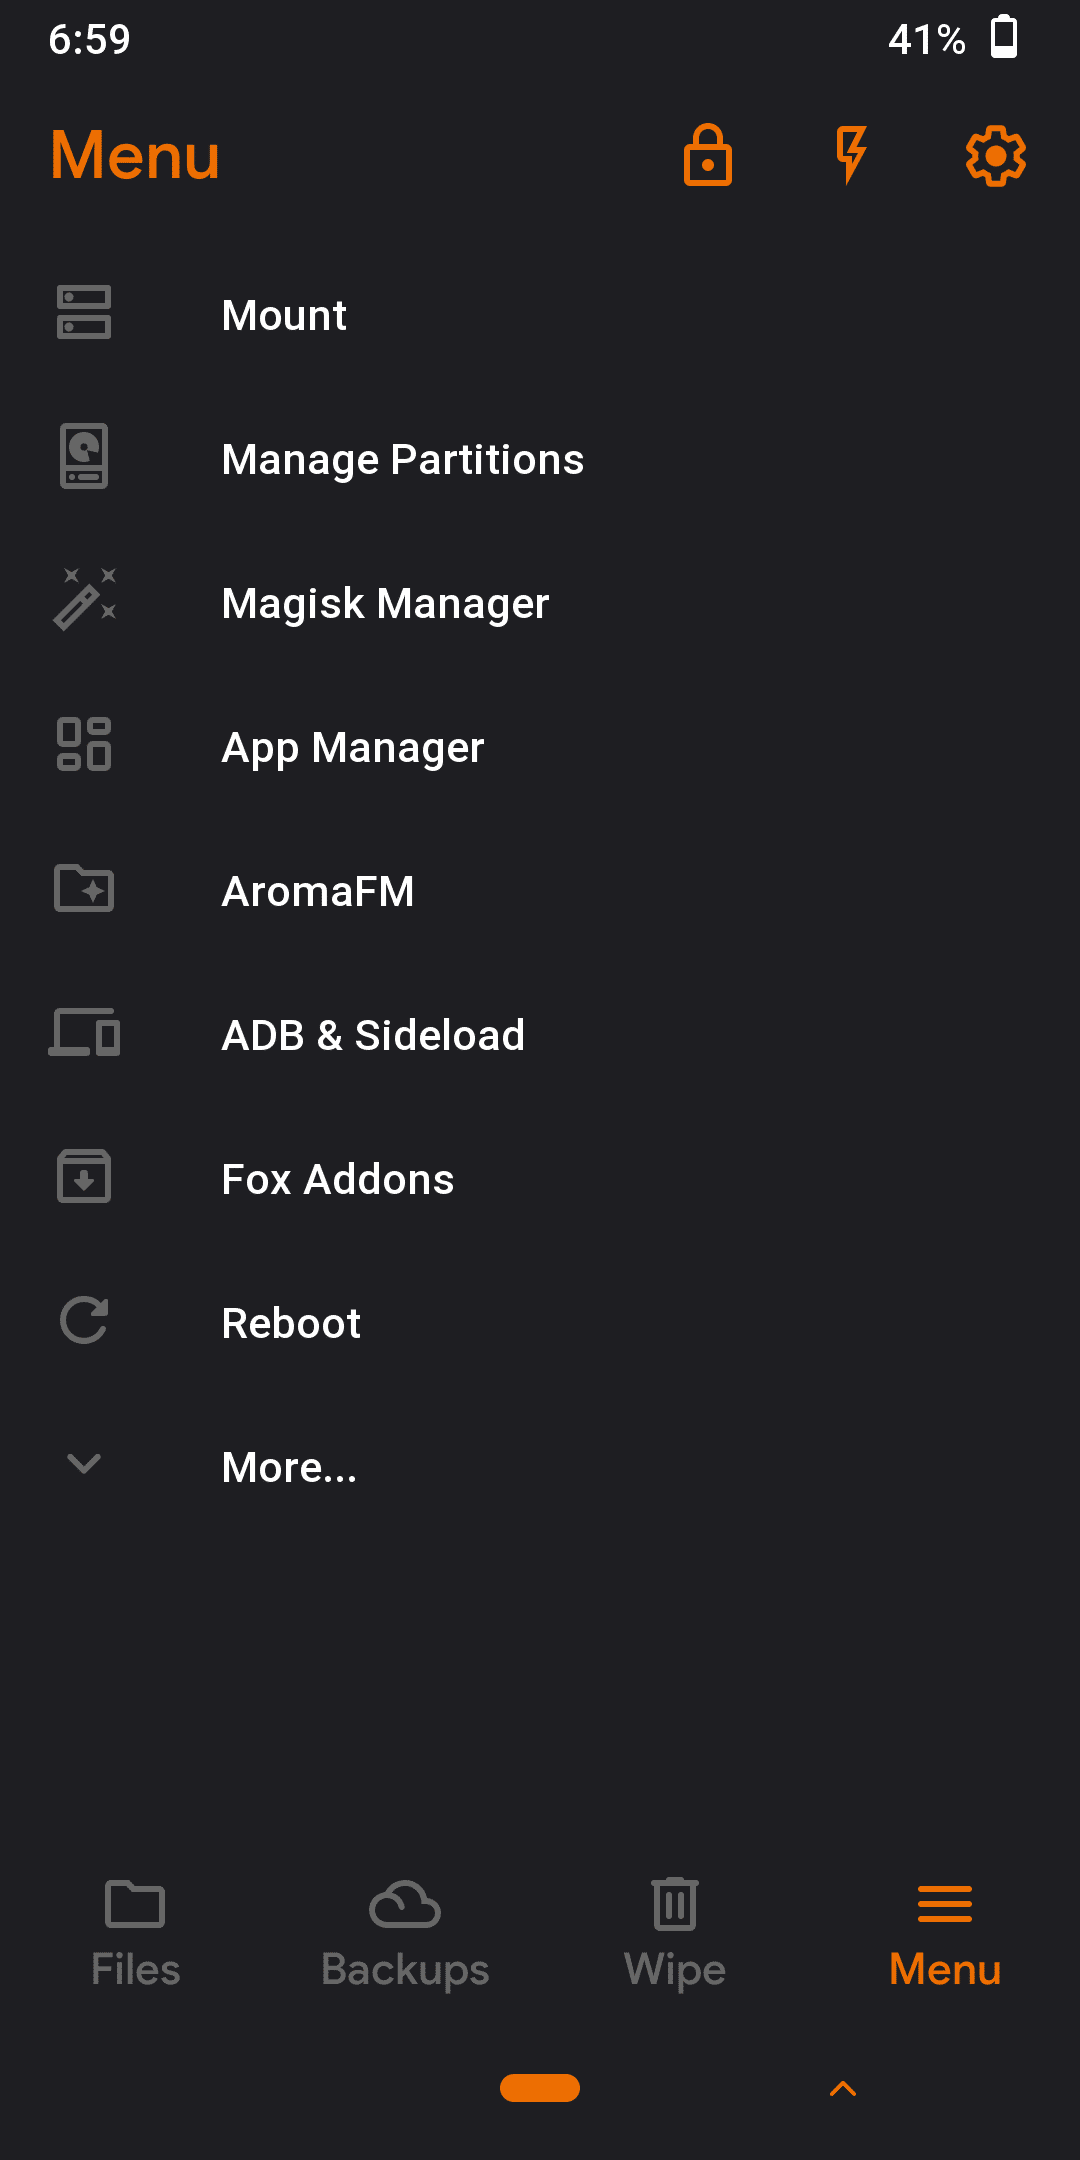Screen dimensions: 1080x2160
Task: Click the ADB & Sideload devices icon
Action: pyautogui.click(x=84, y=1033)
